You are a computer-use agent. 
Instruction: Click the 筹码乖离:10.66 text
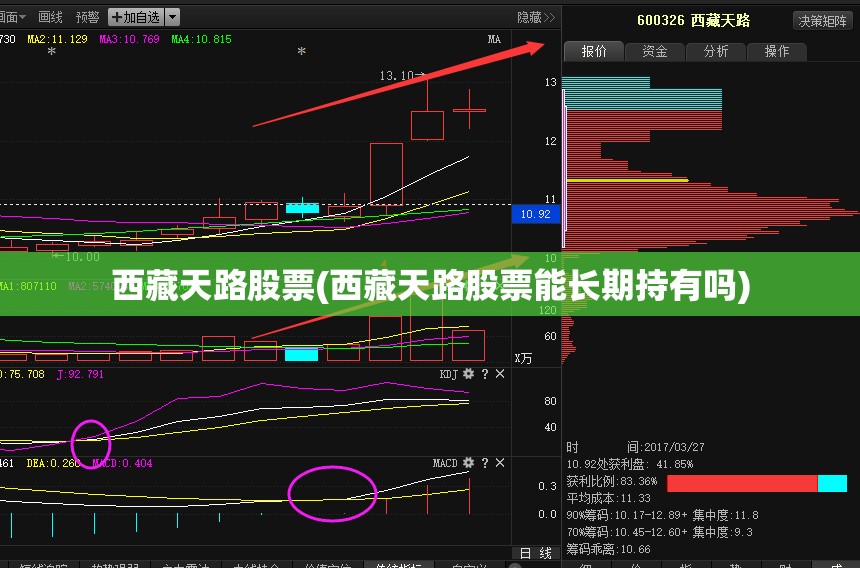pos(609,549)
